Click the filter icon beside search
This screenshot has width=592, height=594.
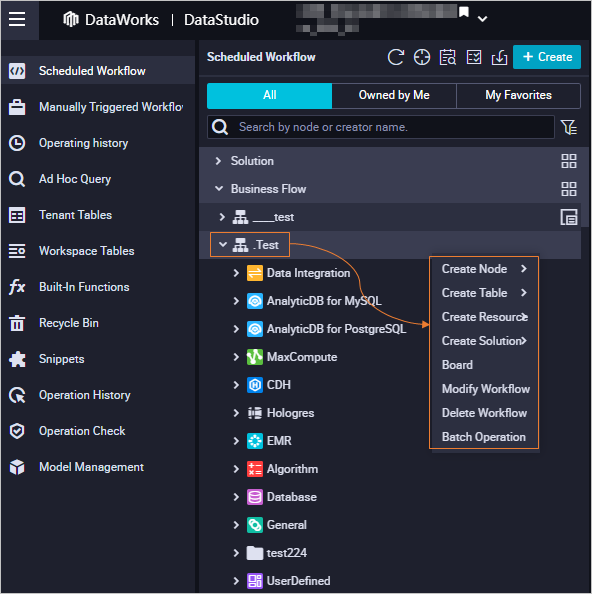pyautogui.click(x=569, y=127)
